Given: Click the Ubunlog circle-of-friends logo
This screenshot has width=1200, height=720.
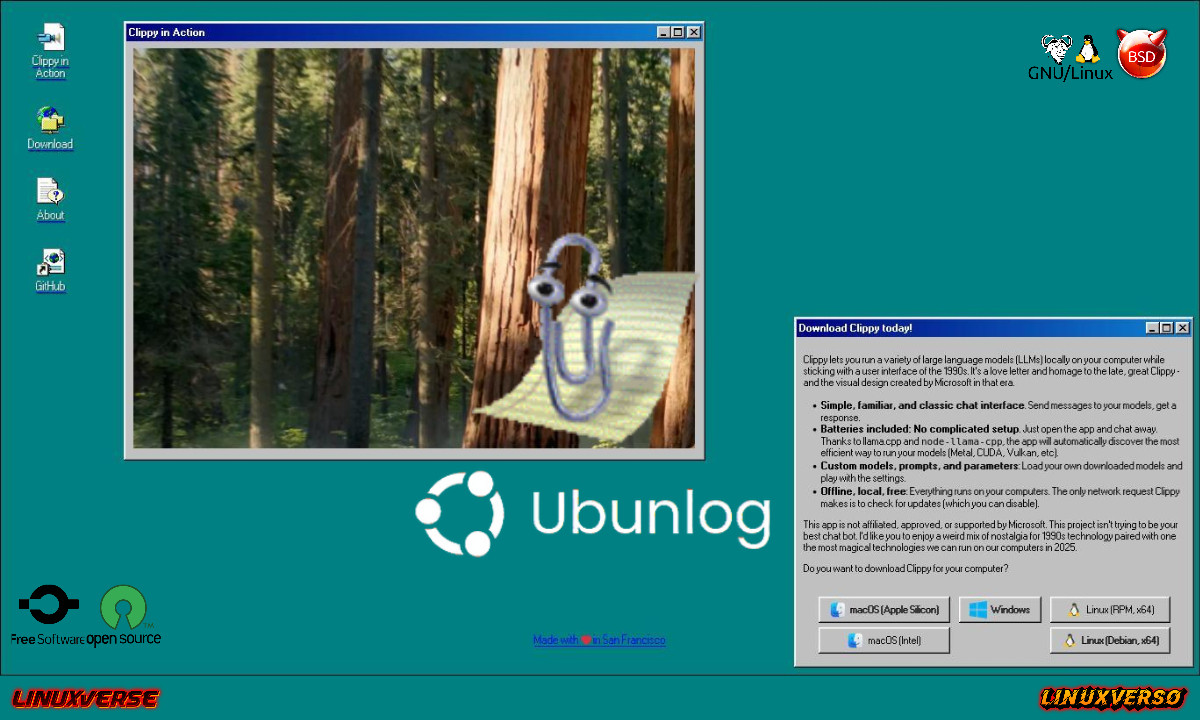Looking at the screenshot, I should pyautogui.click(x=459, y=514).
